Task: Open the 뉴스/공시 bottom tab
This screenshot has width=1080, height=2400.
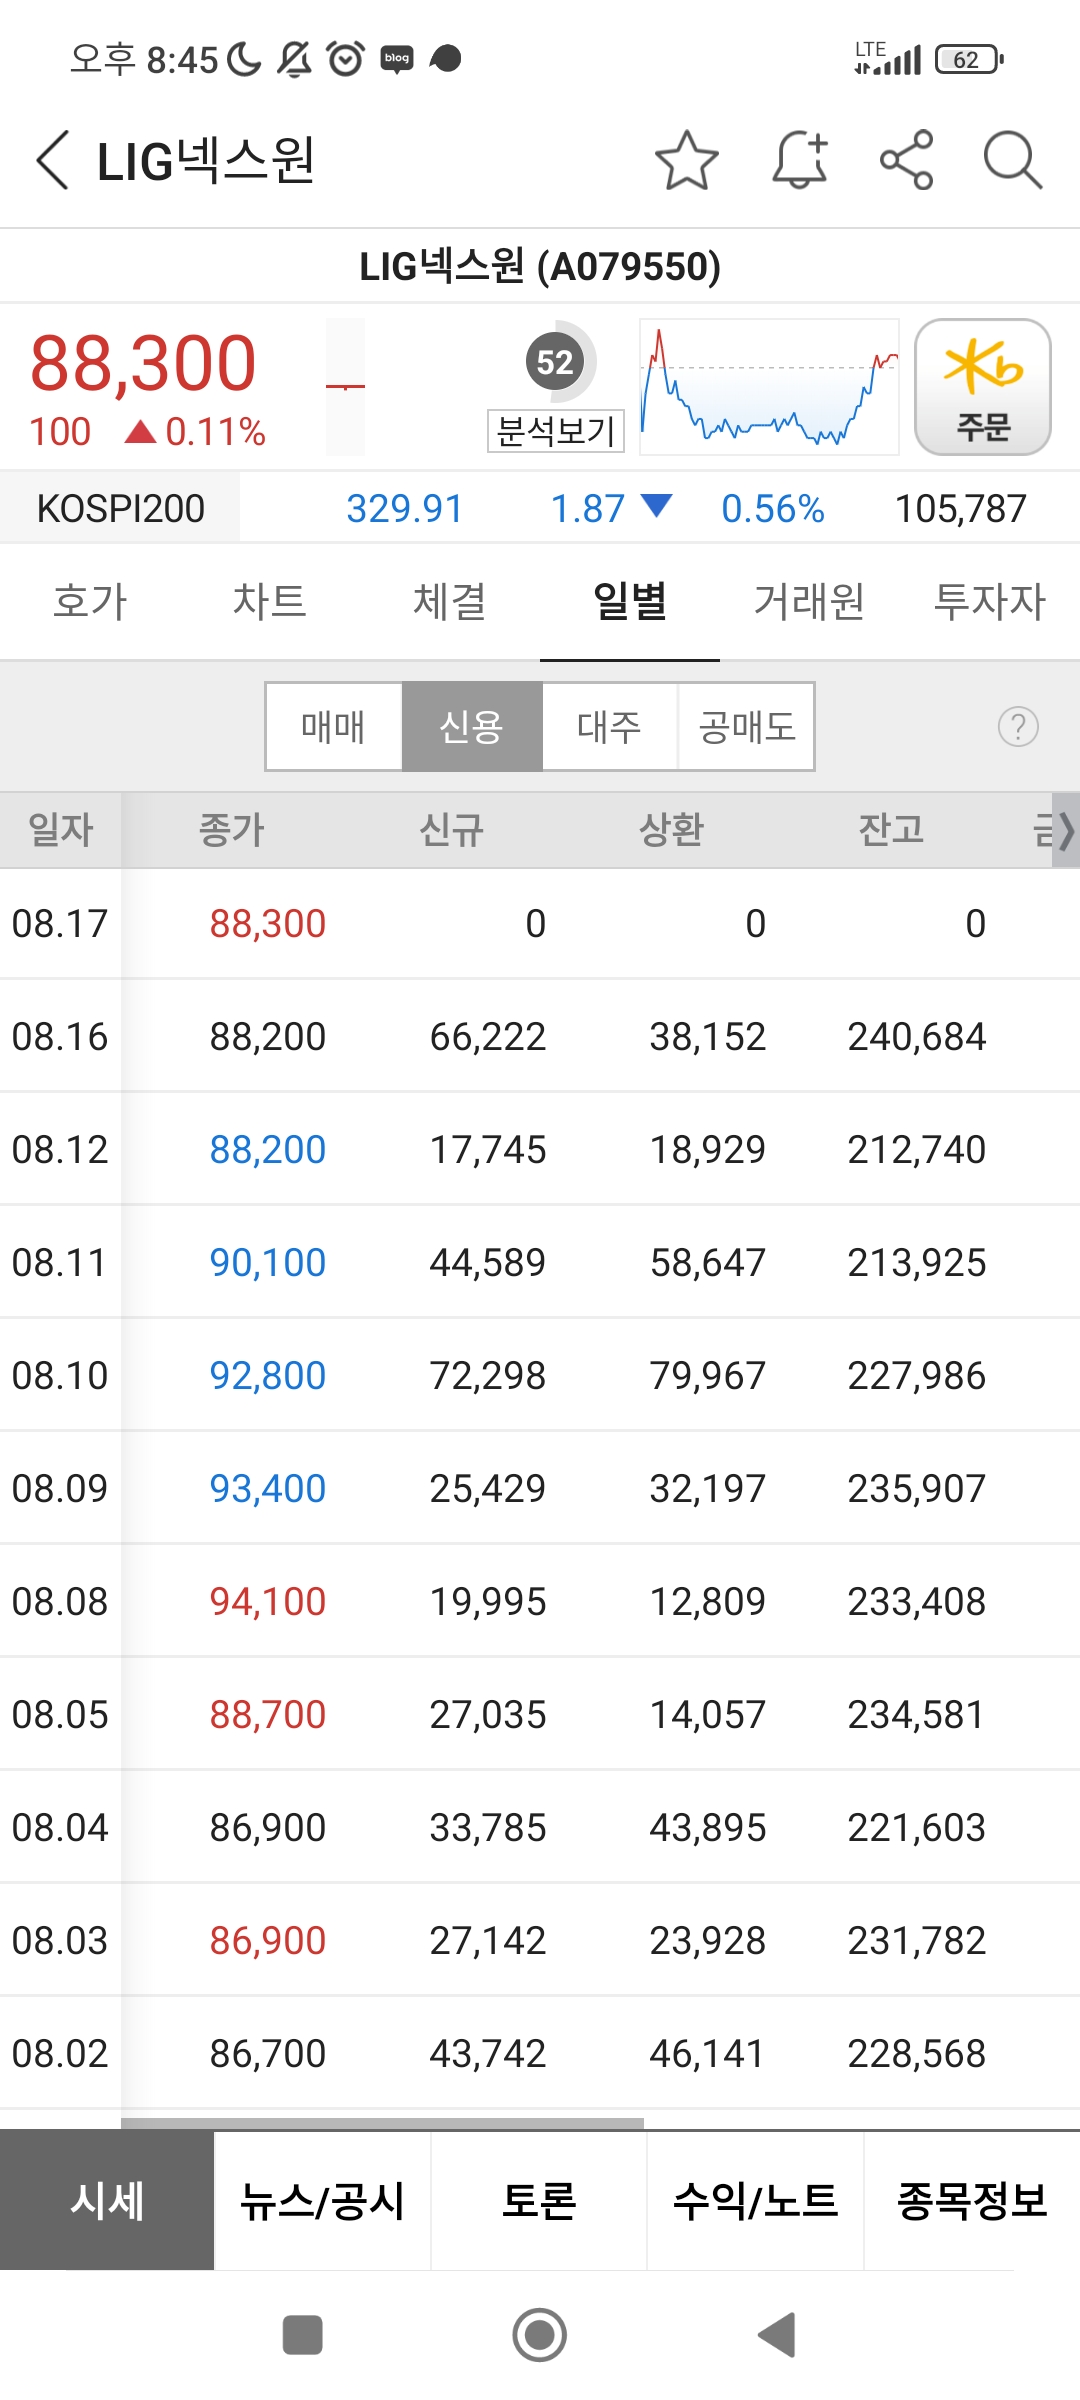Action: 322,2201
